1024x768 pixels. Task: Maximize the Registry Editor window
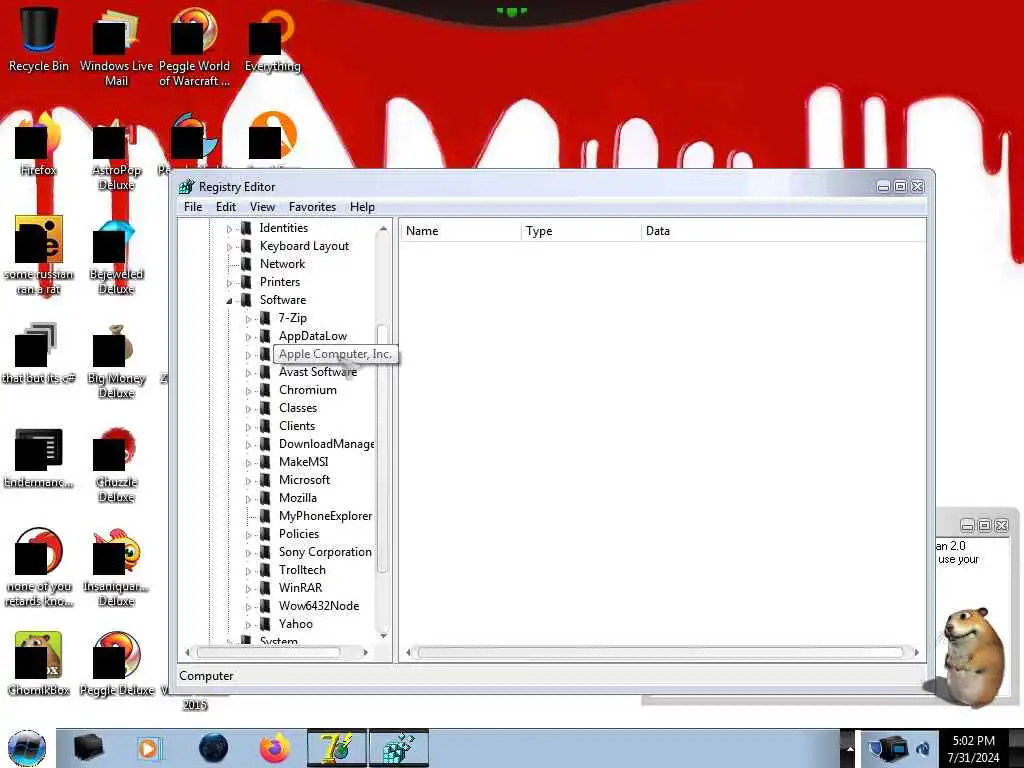pyautogui.click(x=900, y=187)
